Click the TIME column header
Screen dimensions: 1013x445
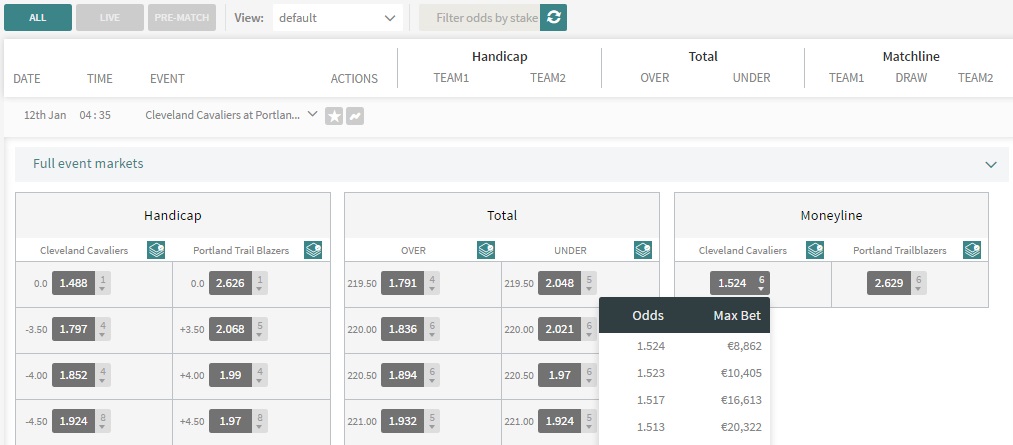pyautogui.click(x=99, y=79)
